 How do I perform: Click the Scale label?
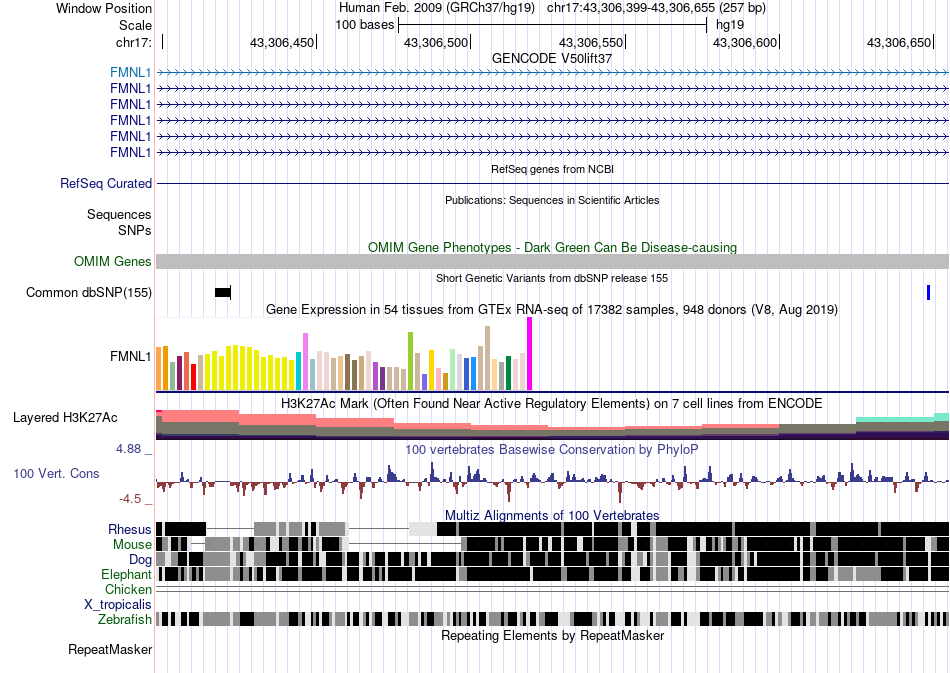click(x=135, y=25)
